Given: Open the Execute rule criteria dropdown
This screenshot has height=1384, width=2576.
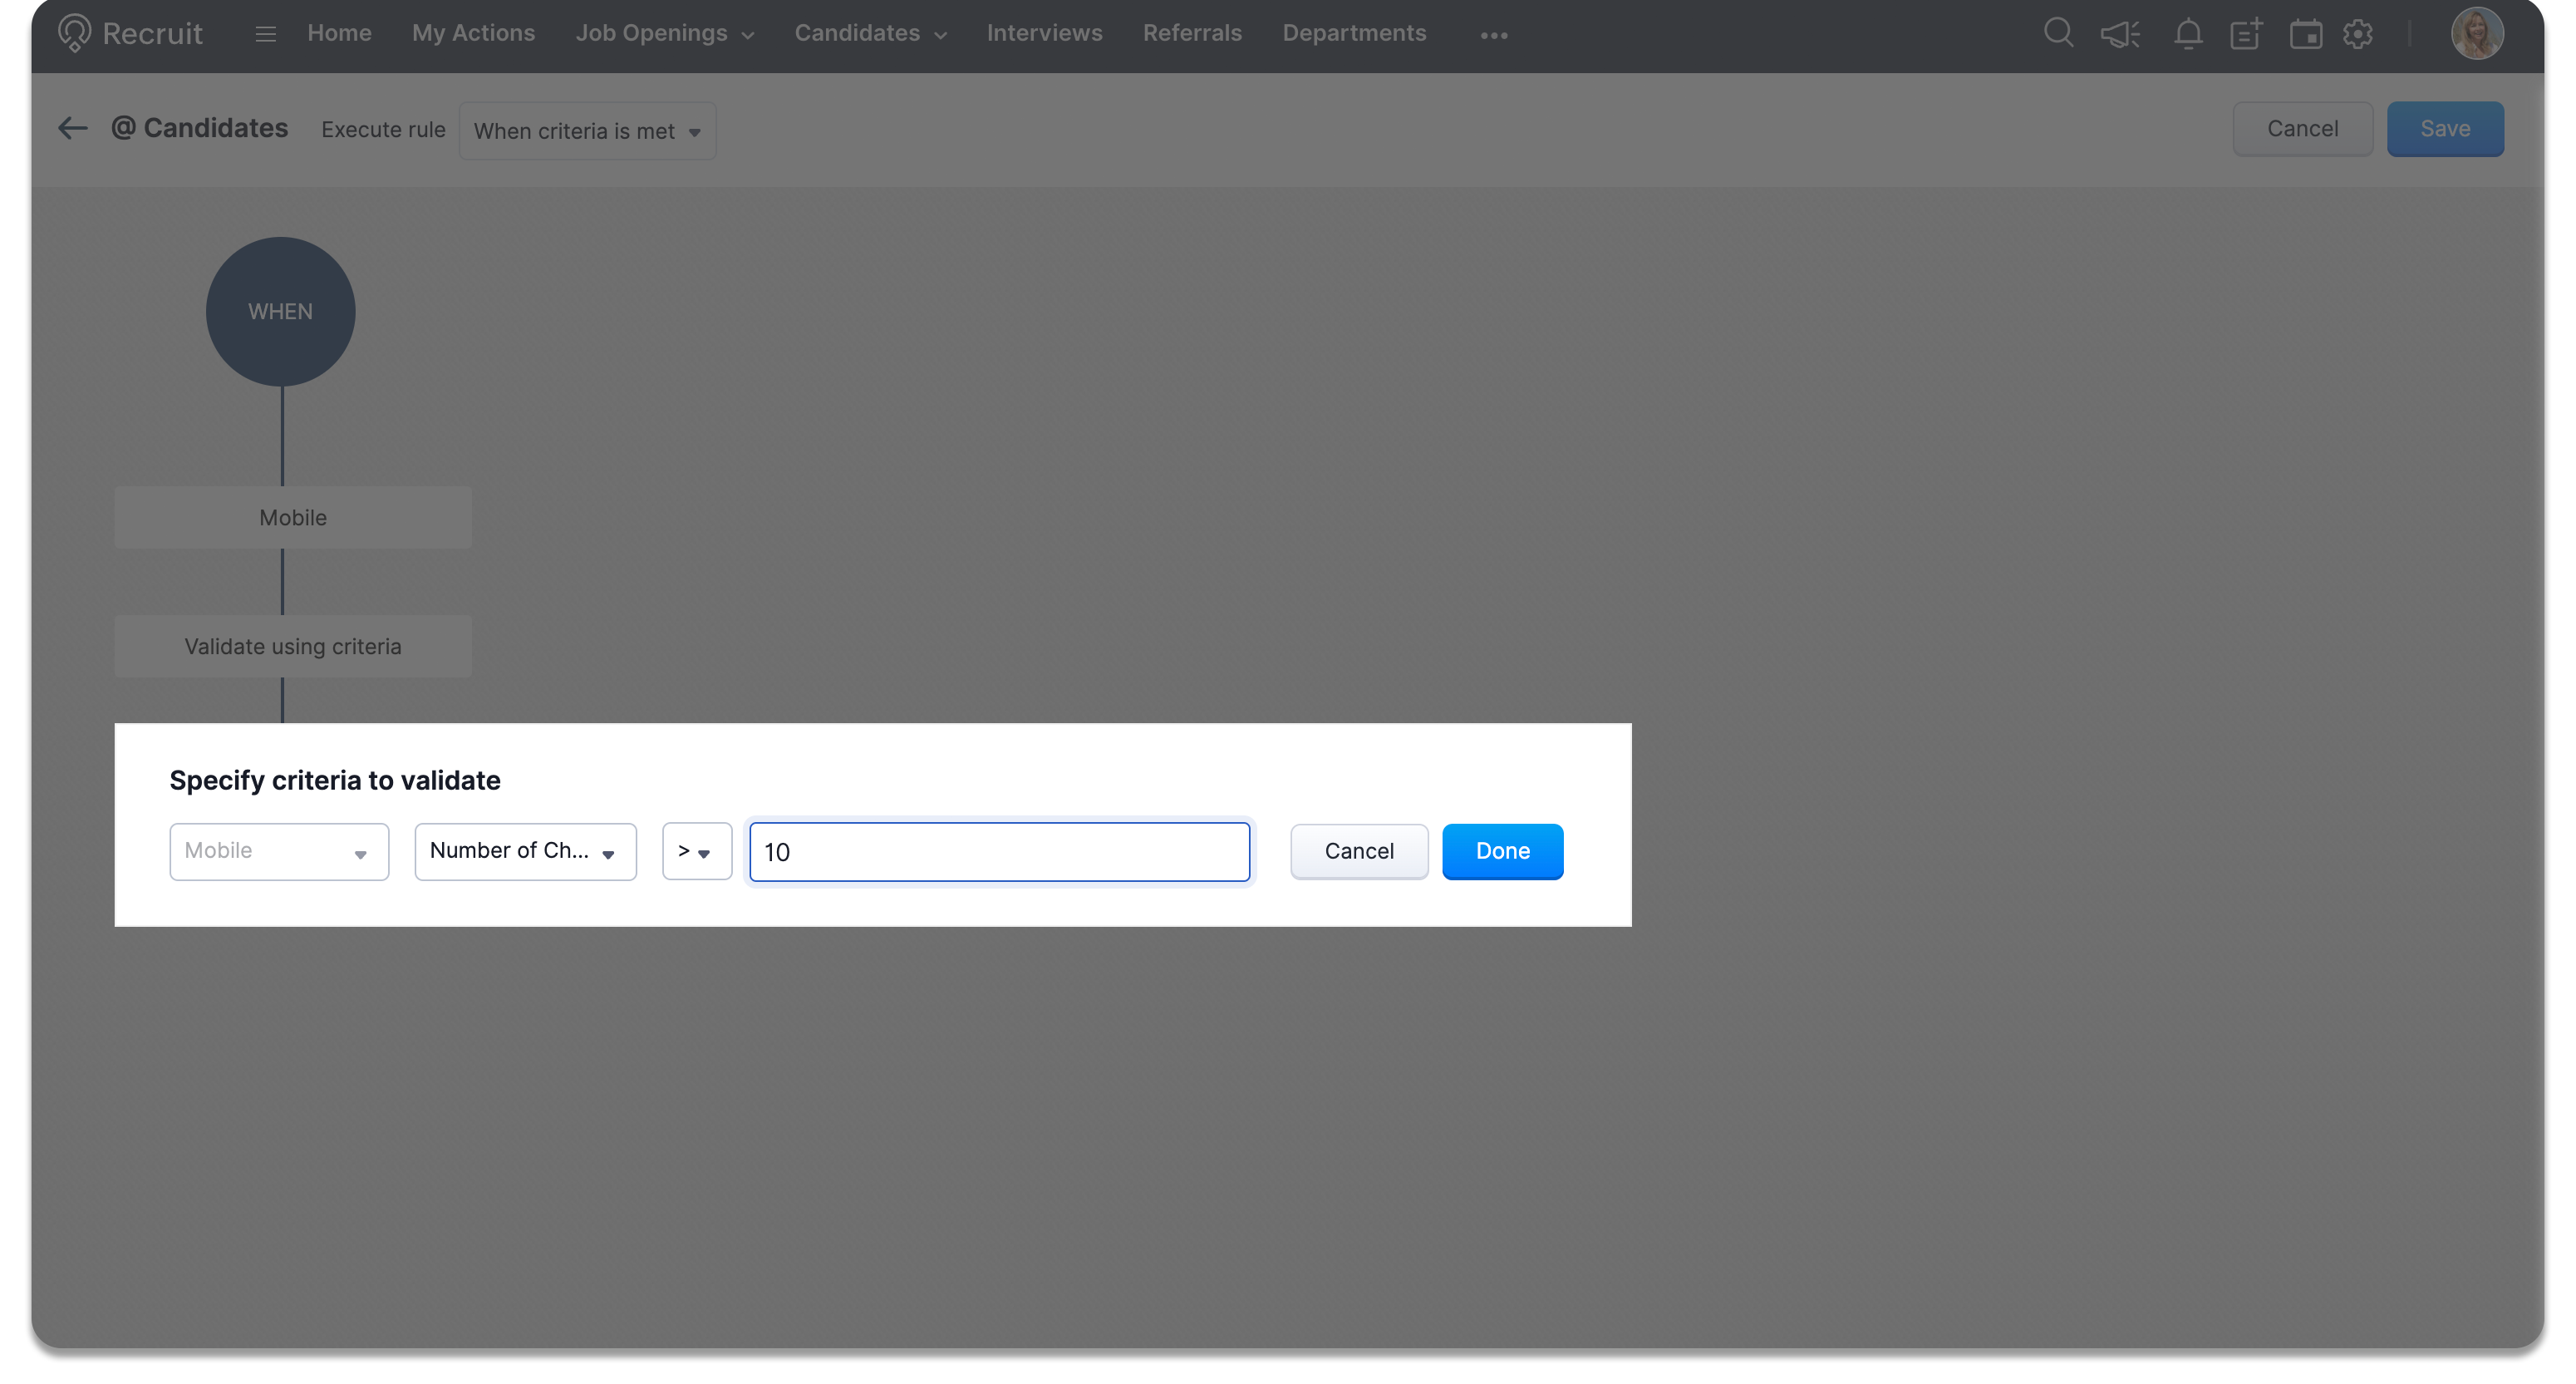Looking at the screenshot, I should [587, 131].
